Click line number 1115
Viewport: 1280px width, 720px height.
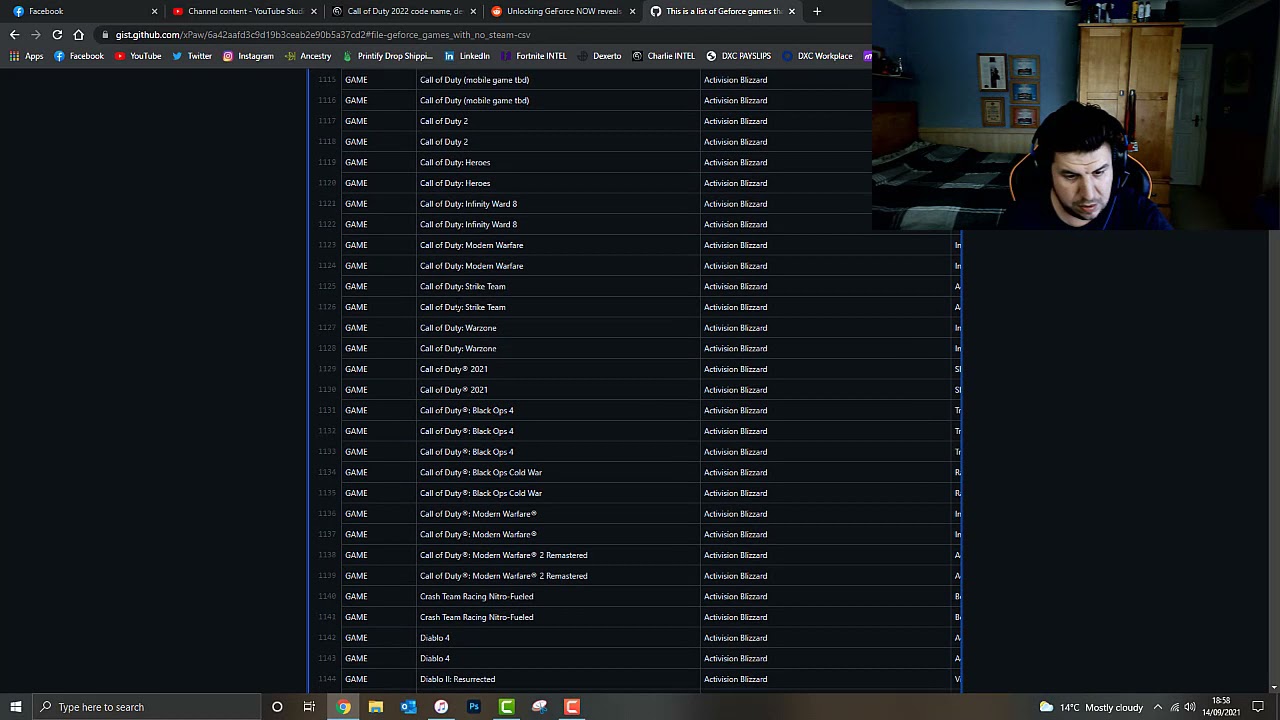tap(327, 80)
